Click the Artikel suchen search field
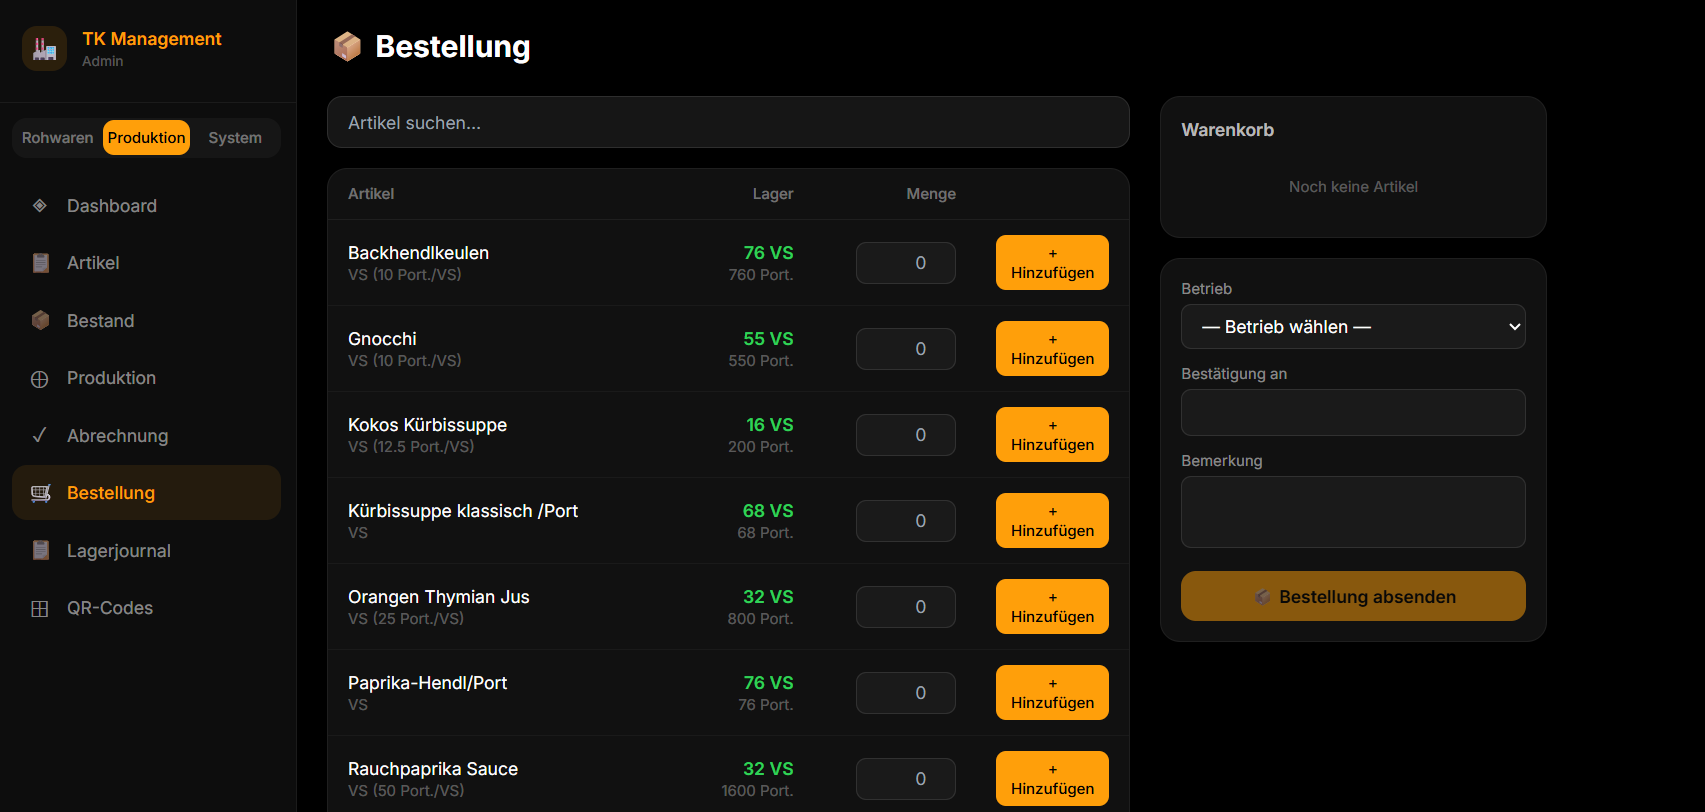Viewport: 1705px width, 812px height. [728, 122]
